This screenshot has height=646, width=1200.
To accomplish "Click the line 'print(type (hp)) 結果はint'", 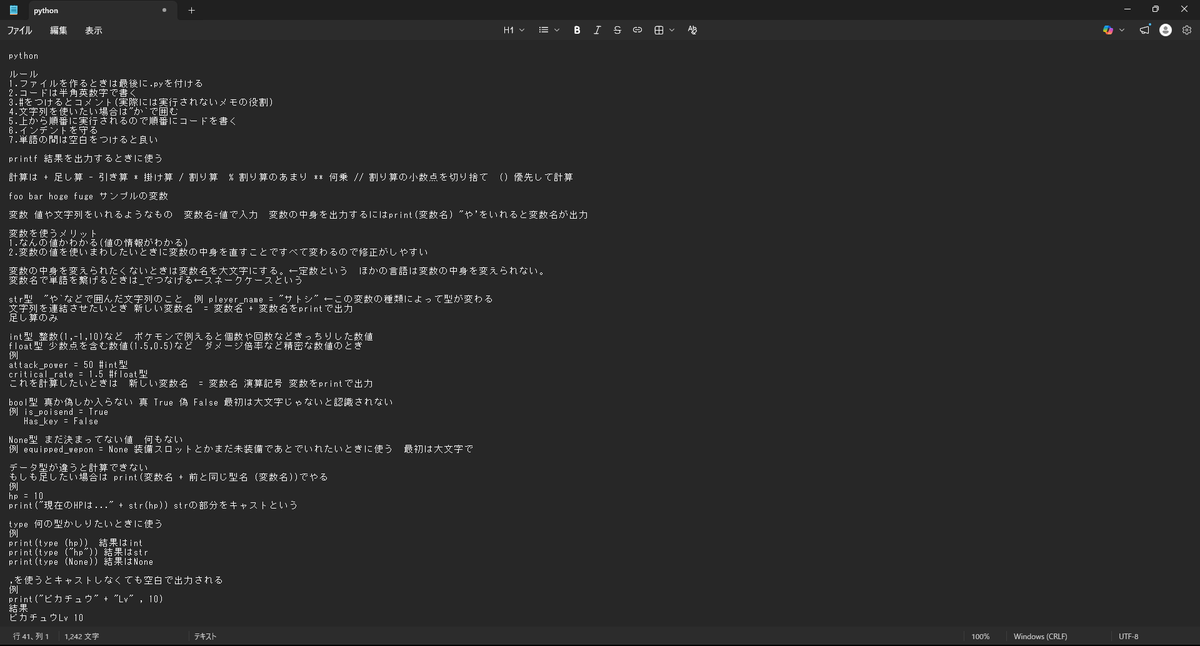I will [x=76, y=542].
